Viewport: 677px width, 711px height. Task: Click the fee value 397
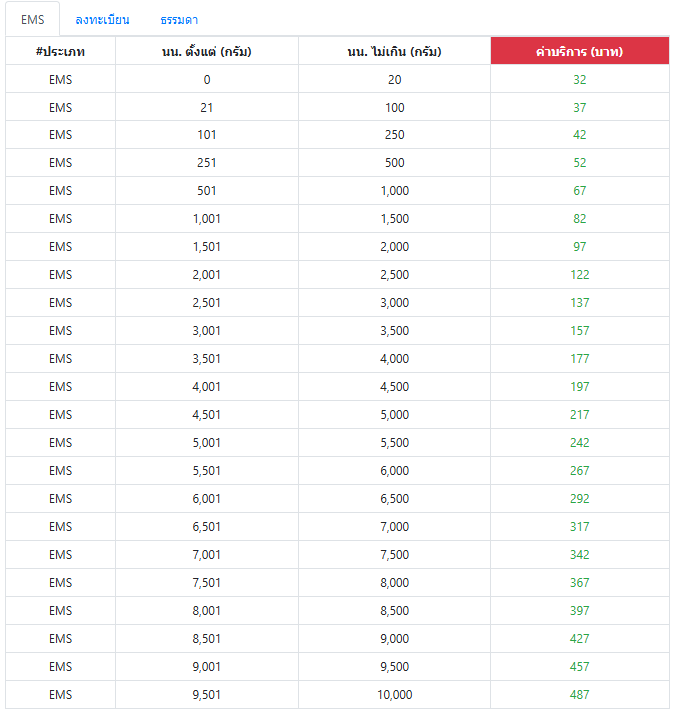pos(580,610)
